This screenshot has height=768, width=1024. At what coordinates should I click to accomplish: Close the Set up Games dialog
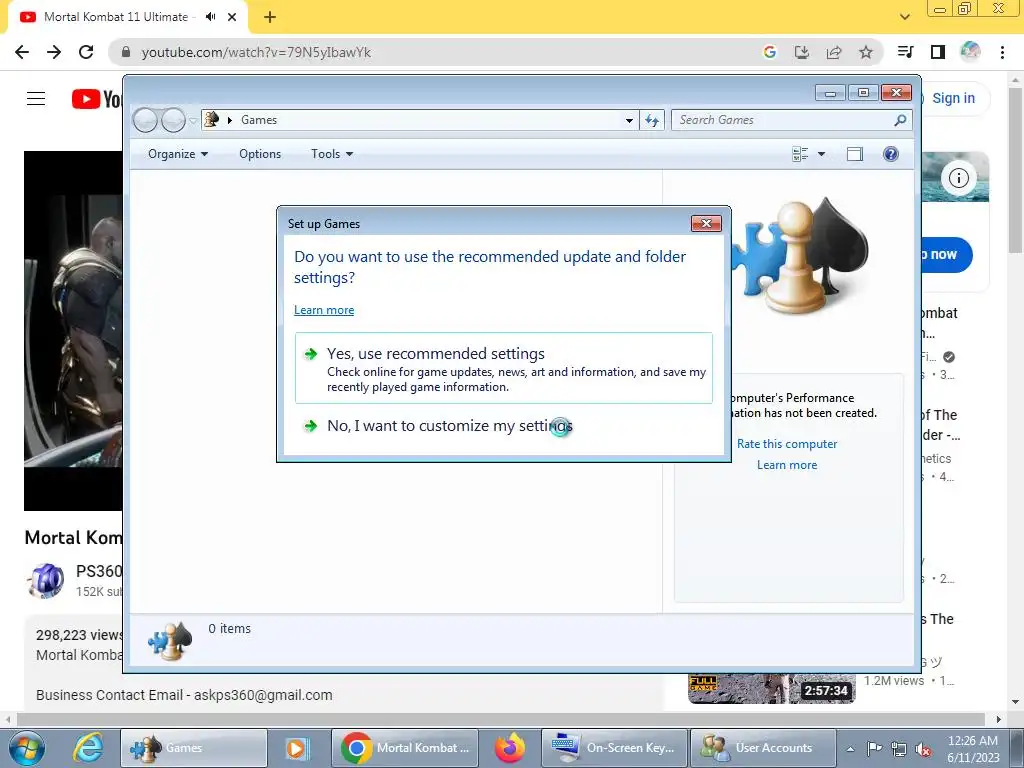tap(706, 223)
